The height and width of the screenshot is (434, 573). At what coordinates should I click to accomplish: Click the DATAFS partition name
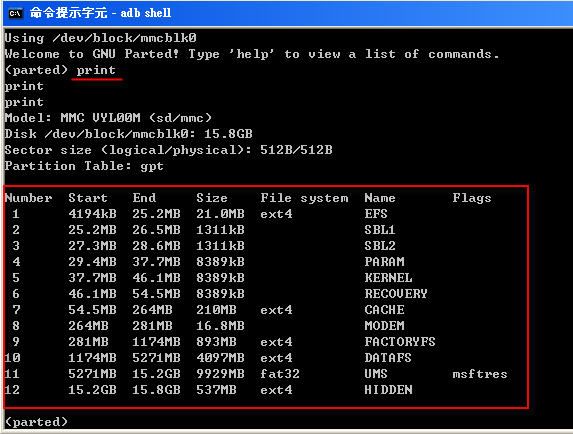(x=388, y=358)
